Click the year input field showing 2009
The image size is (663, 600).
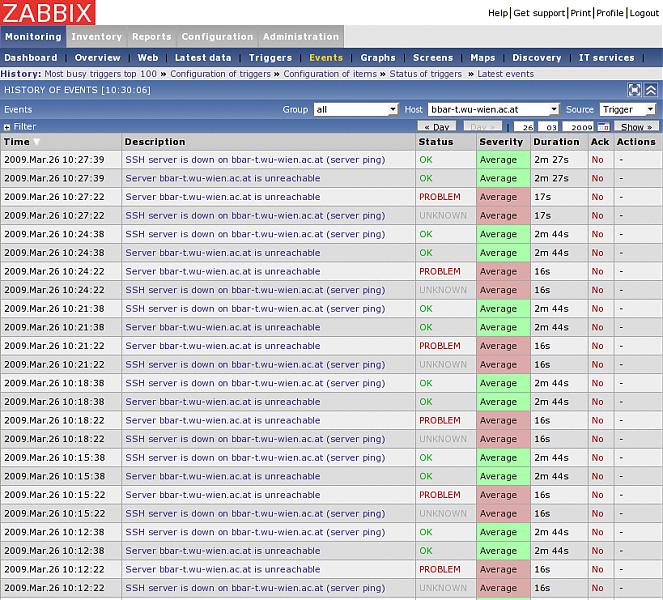(578, 127)
